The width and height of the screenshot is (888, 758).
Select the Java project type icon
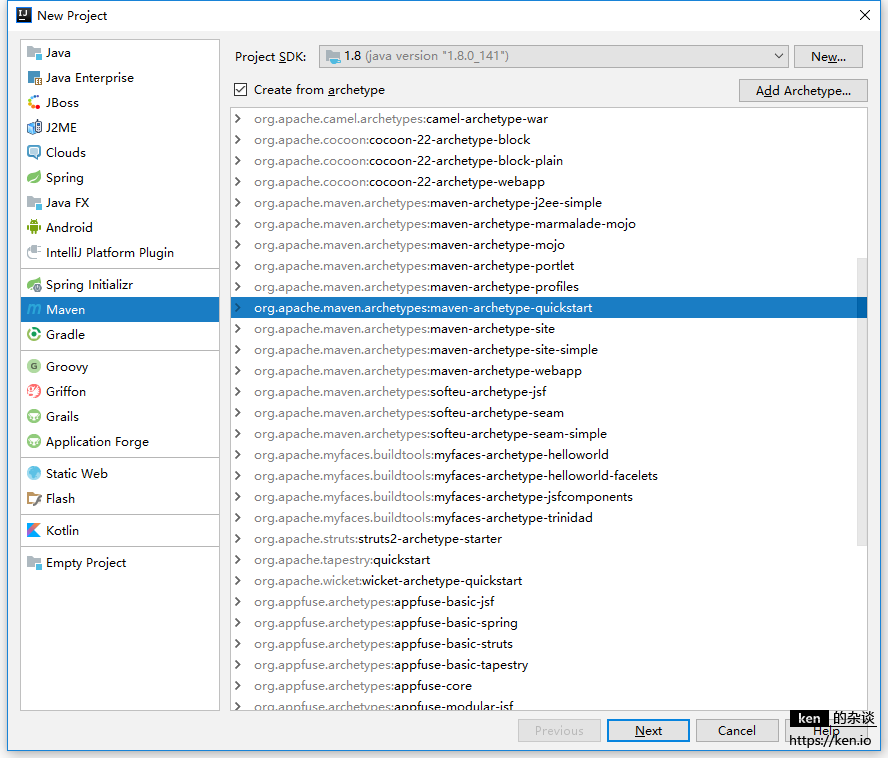(34, 53)
